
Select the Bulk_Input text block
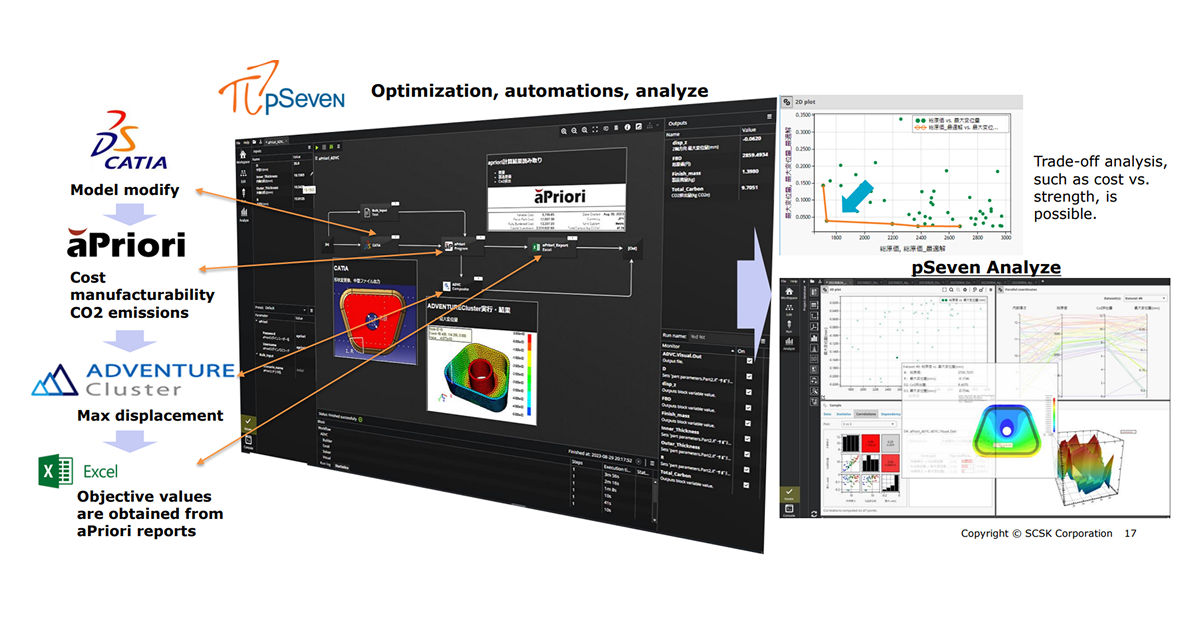pos(379,212)
